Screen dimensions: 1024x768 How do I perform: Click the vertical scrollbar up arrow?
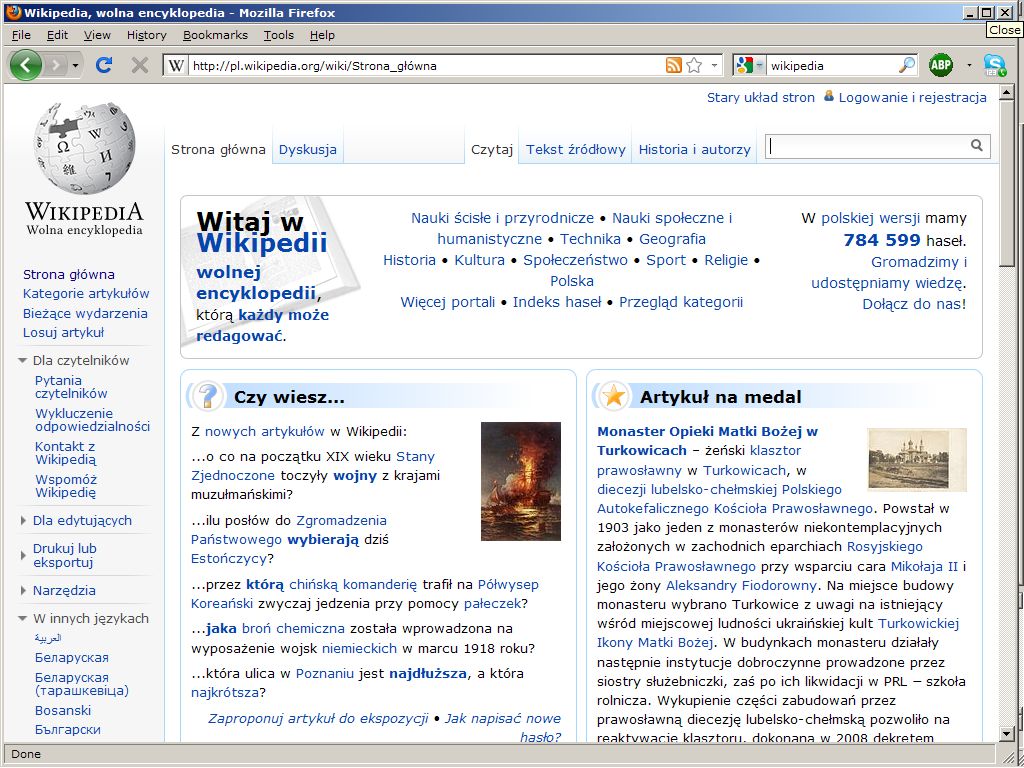[x=1006, y=93]
